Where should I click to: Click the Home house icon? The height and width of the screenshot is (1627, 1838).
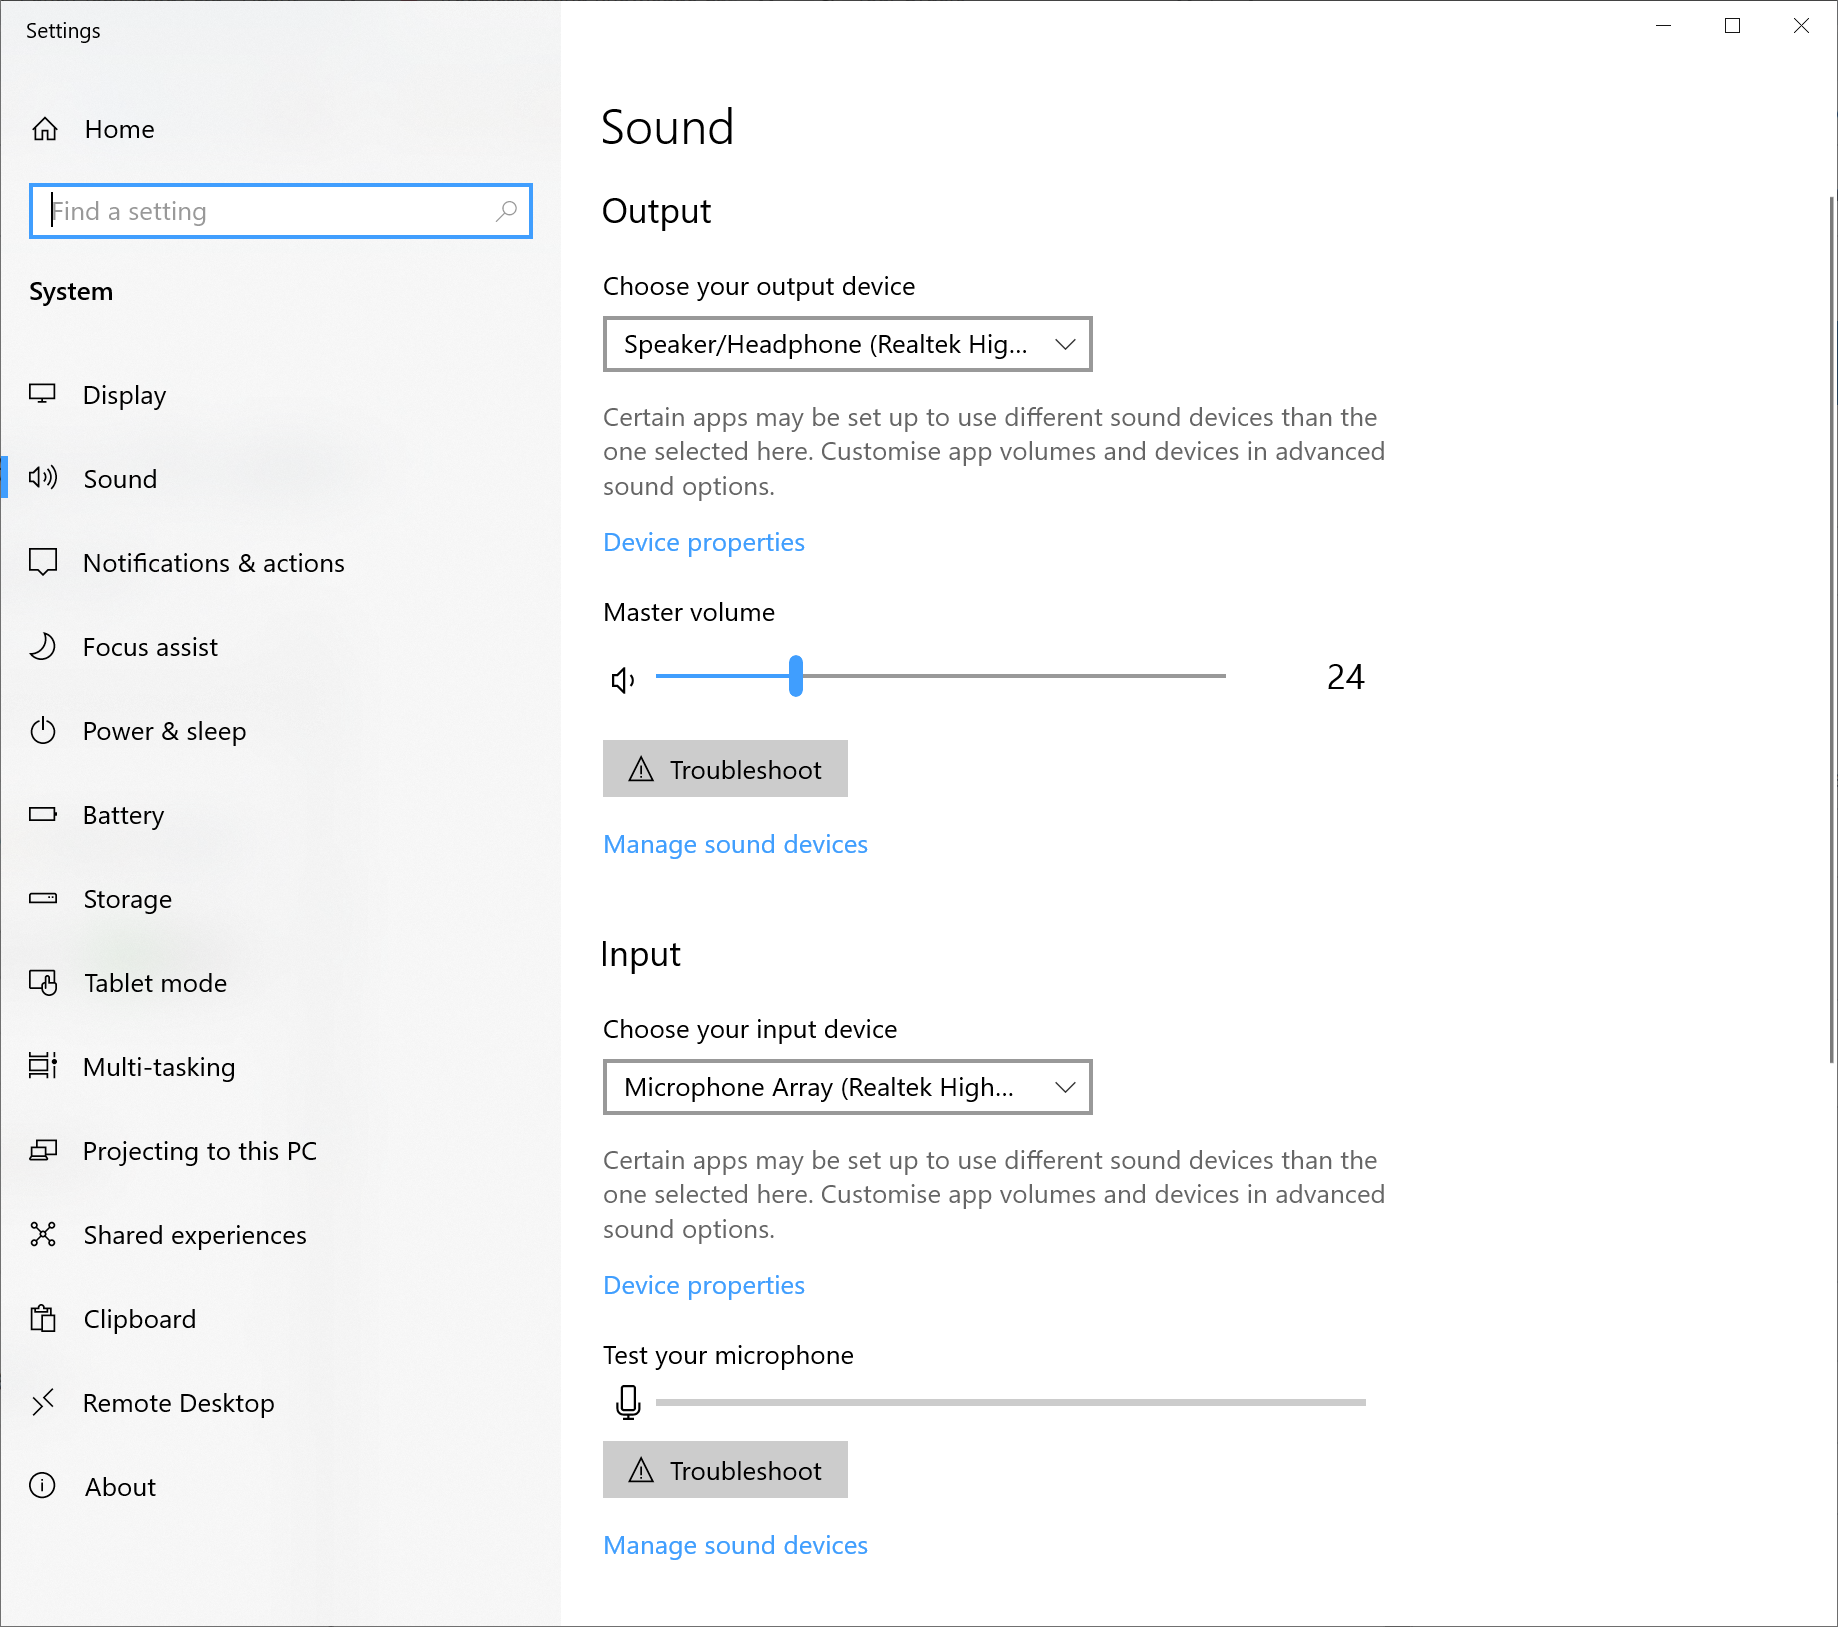click(45, 129)
